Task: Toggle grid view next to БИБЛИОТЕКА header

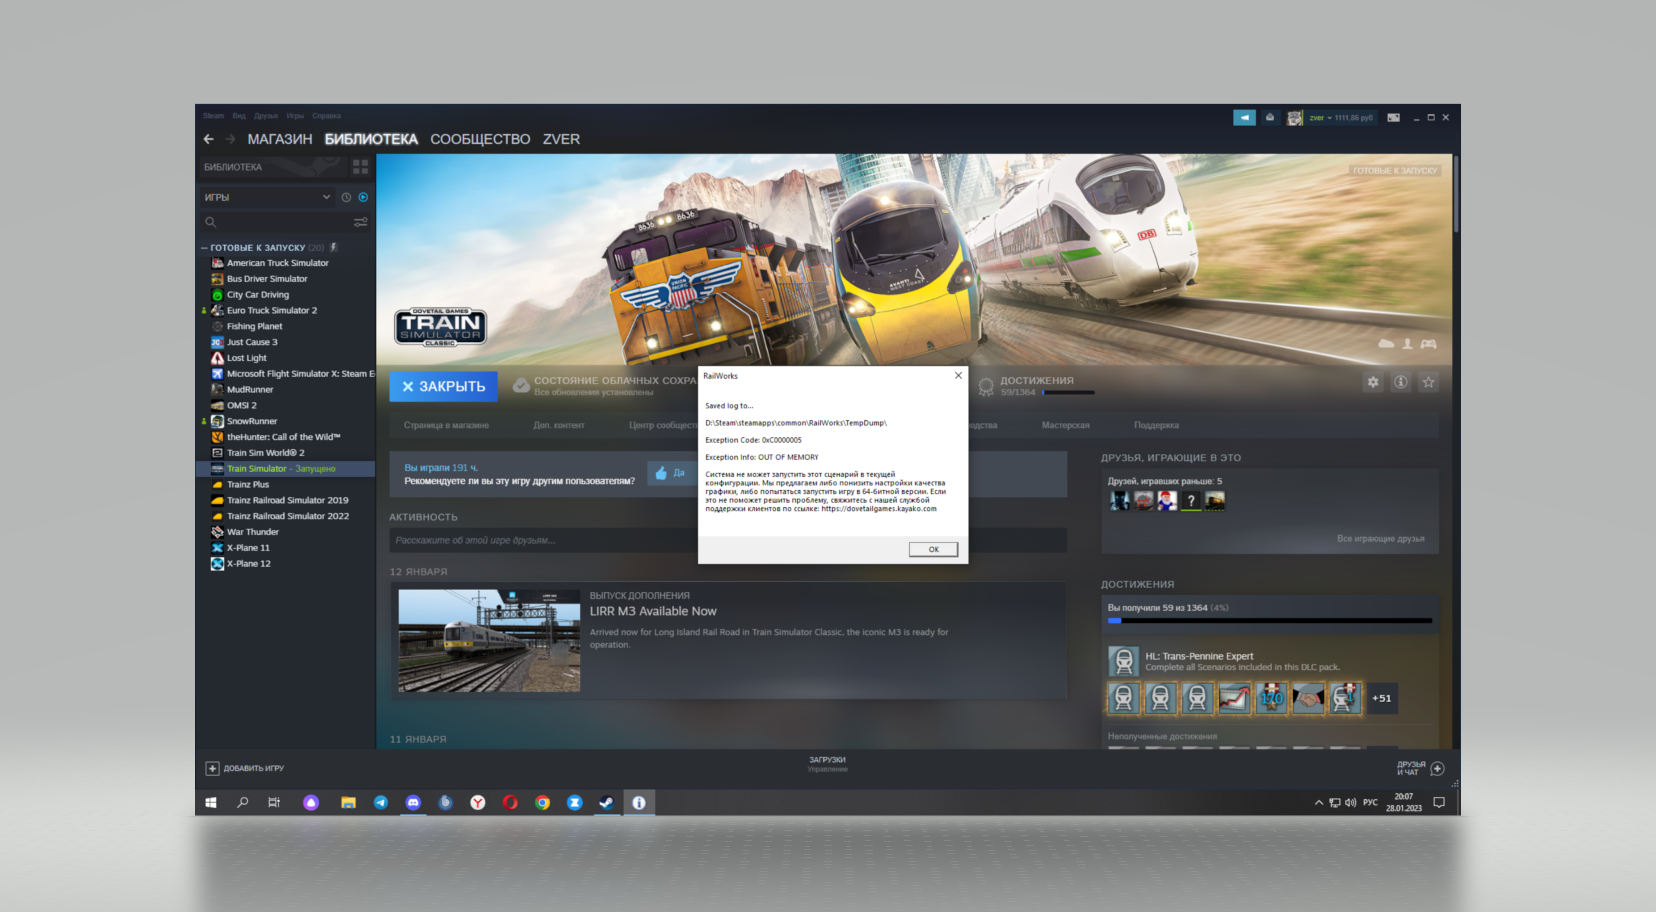Action: point(360,167)
